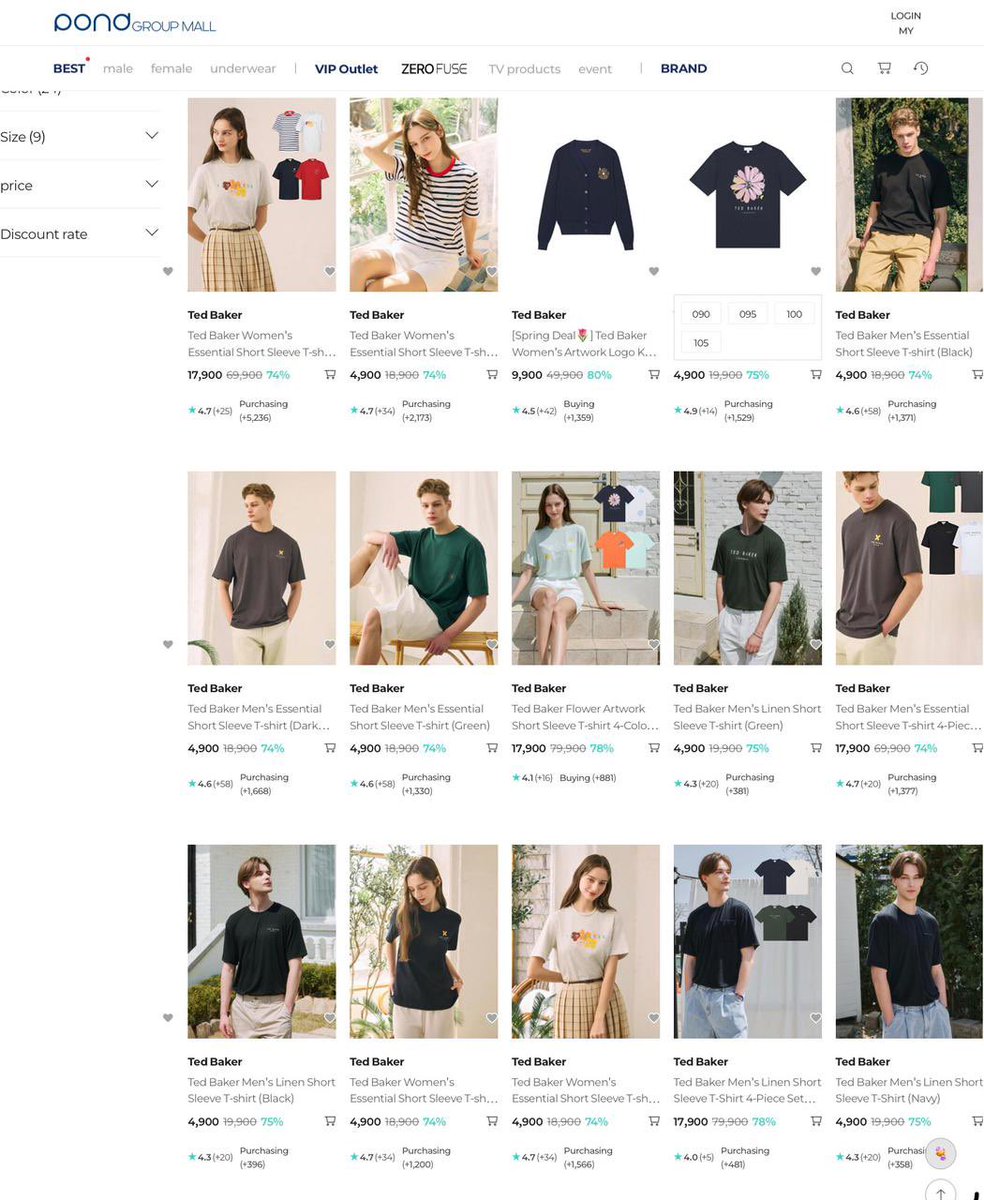Viewport: 984px width, 1200px height.
Task: Expand the price filter
Action: click(x=80, y=185)
